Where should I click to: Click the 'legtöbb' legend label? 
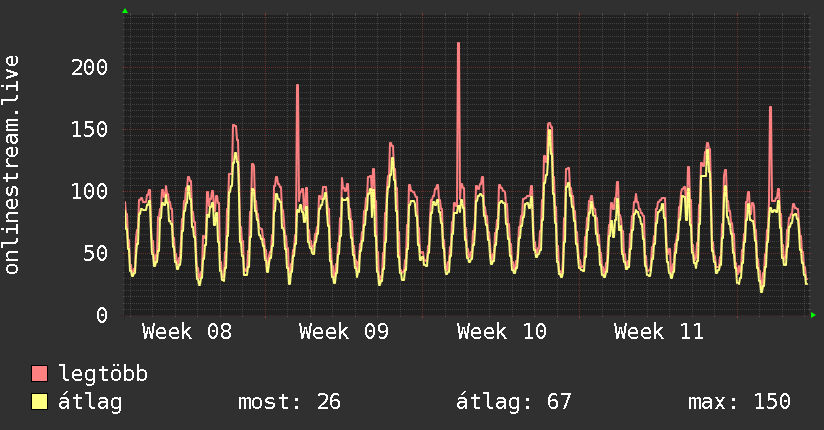[103, 374]
